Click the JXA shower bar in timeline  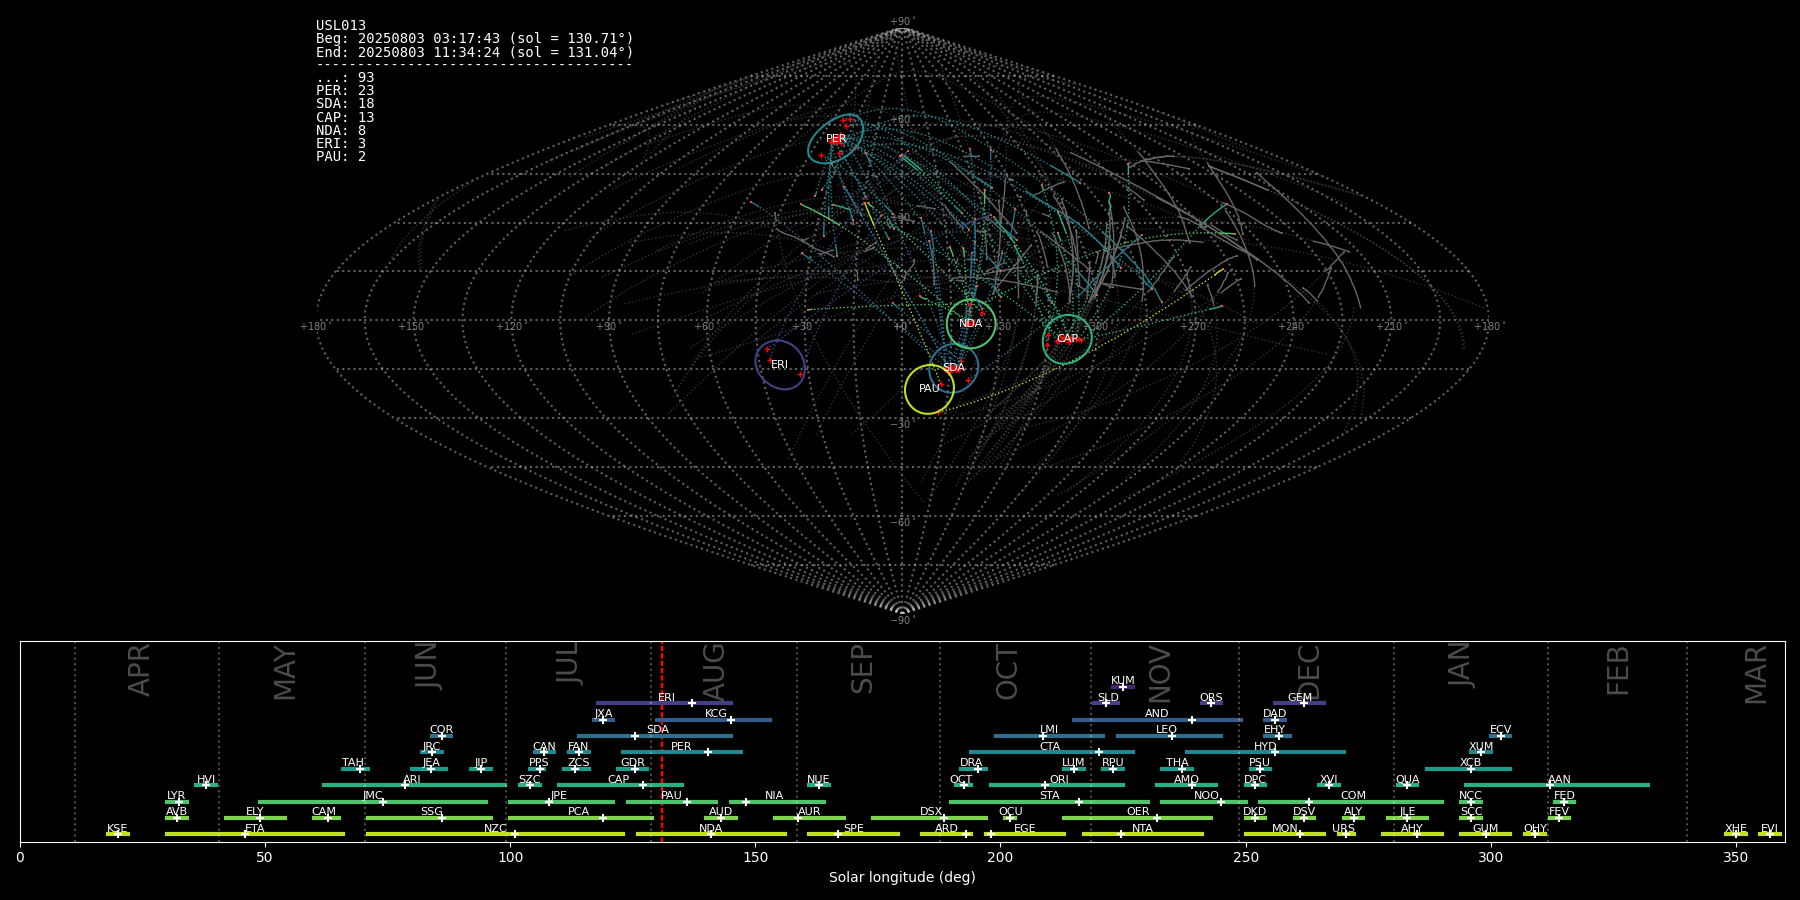click(603, 720)
